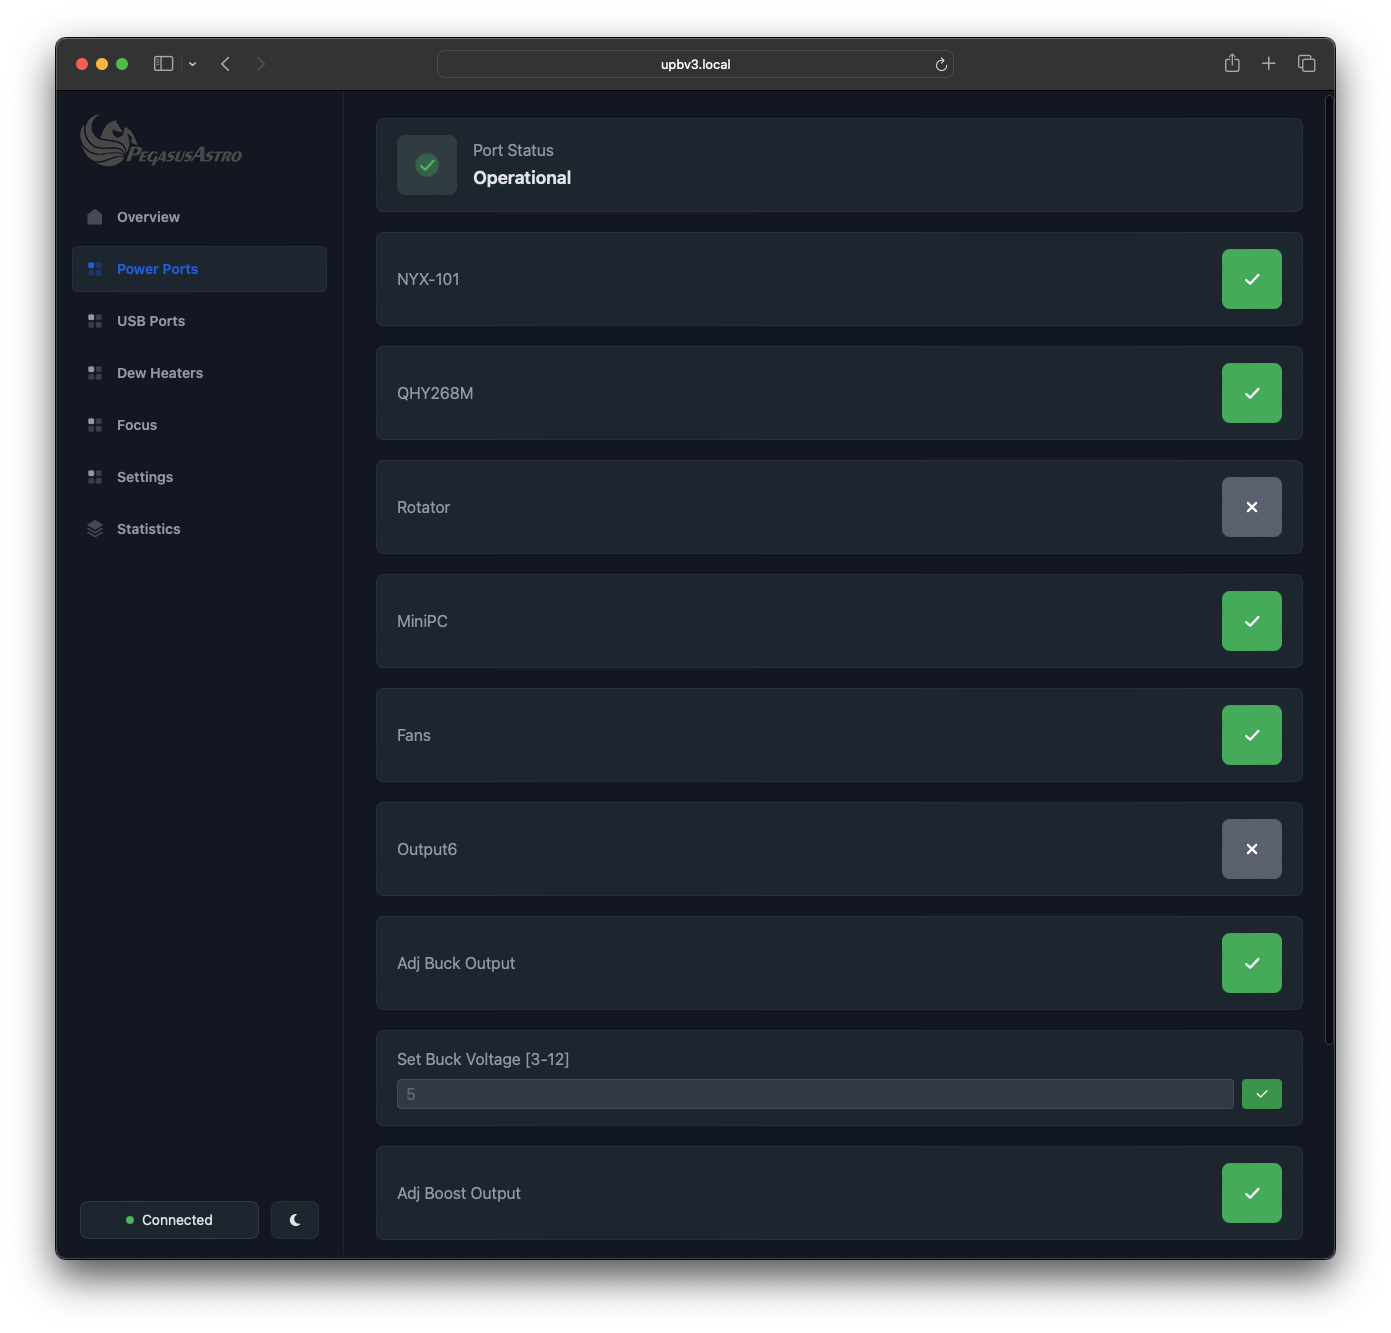This screenshot has height=1333, width=1391.
Task: Toggle MiniPC power output
Action: pyautogui.click(x=1251, y=621)
